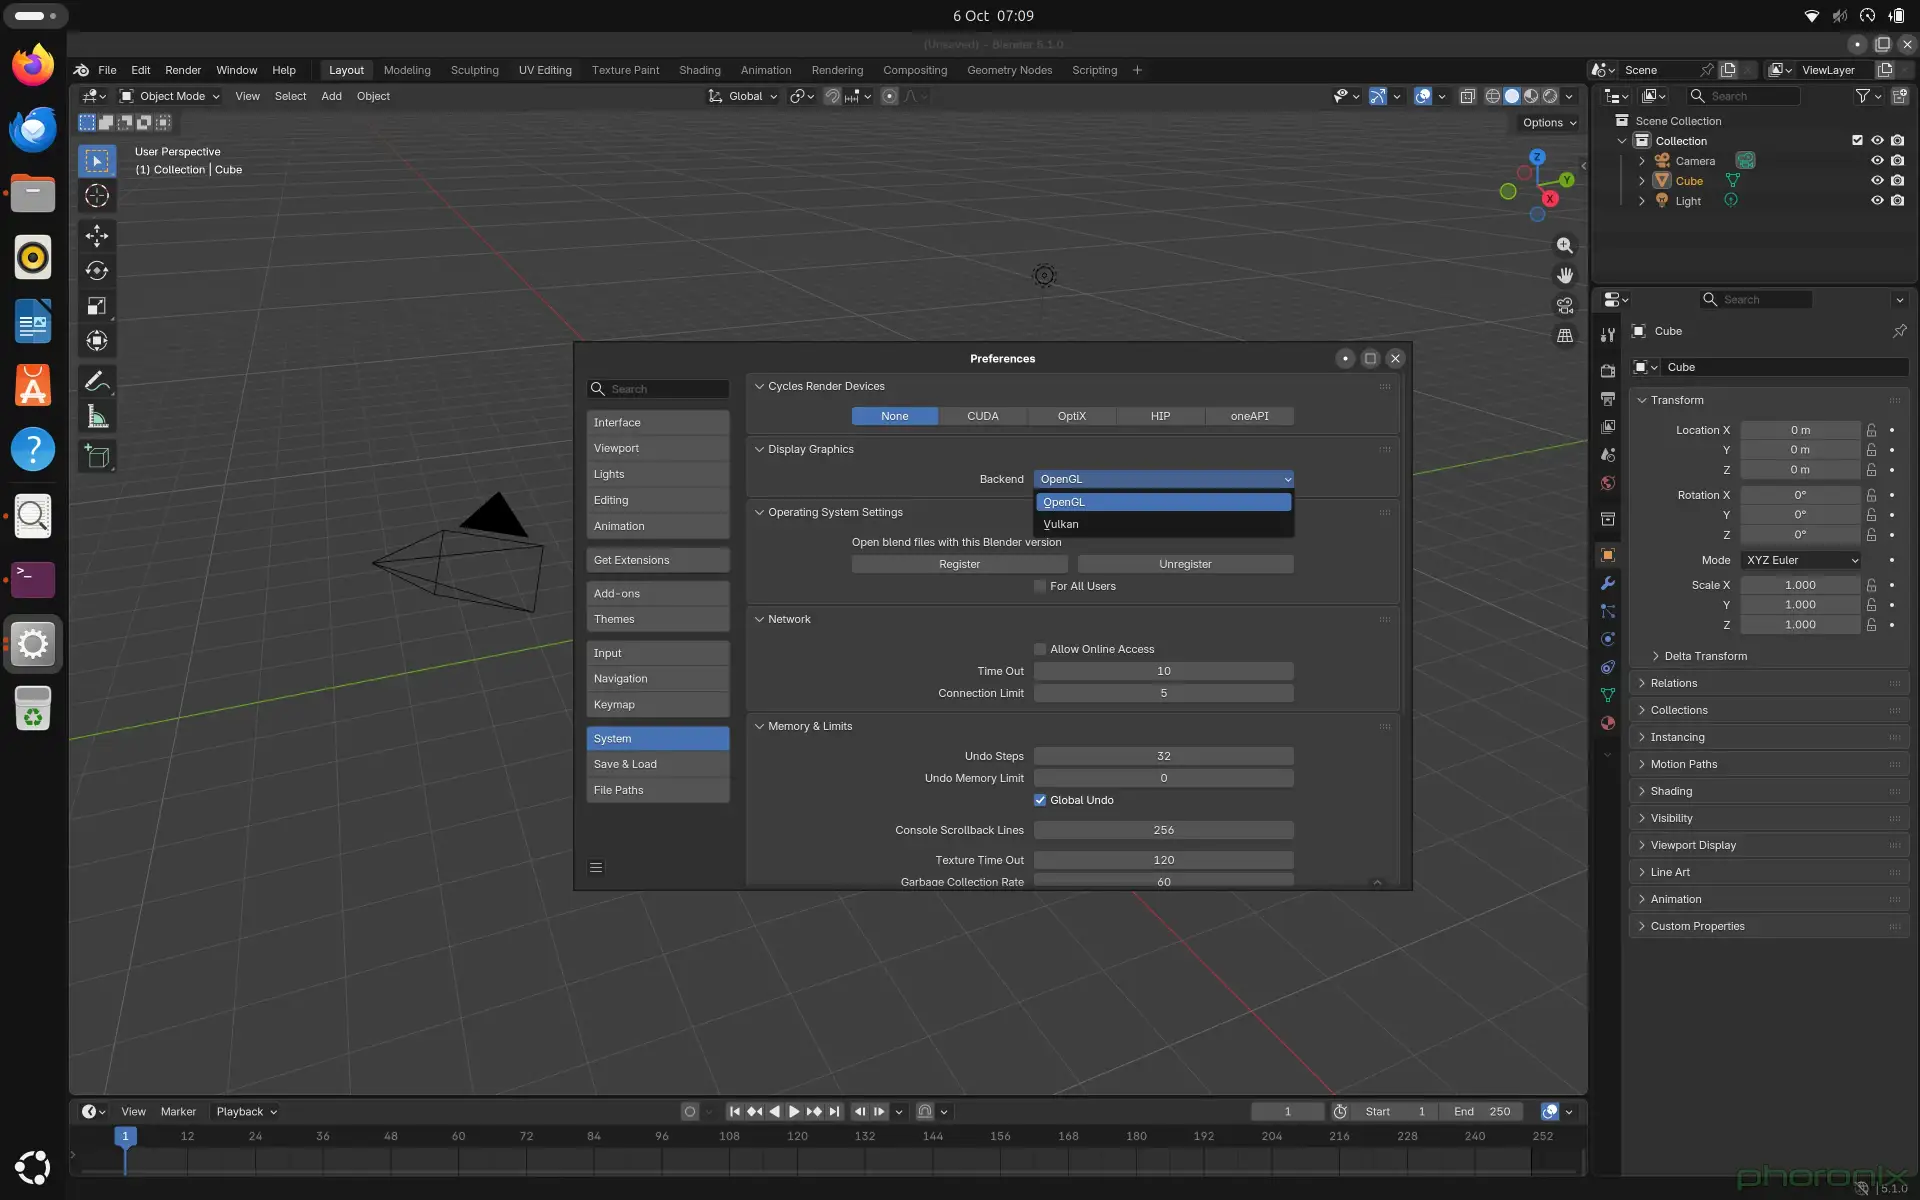Check the For All Users checkbox

pyautogui.click(x=1040, y=586)
